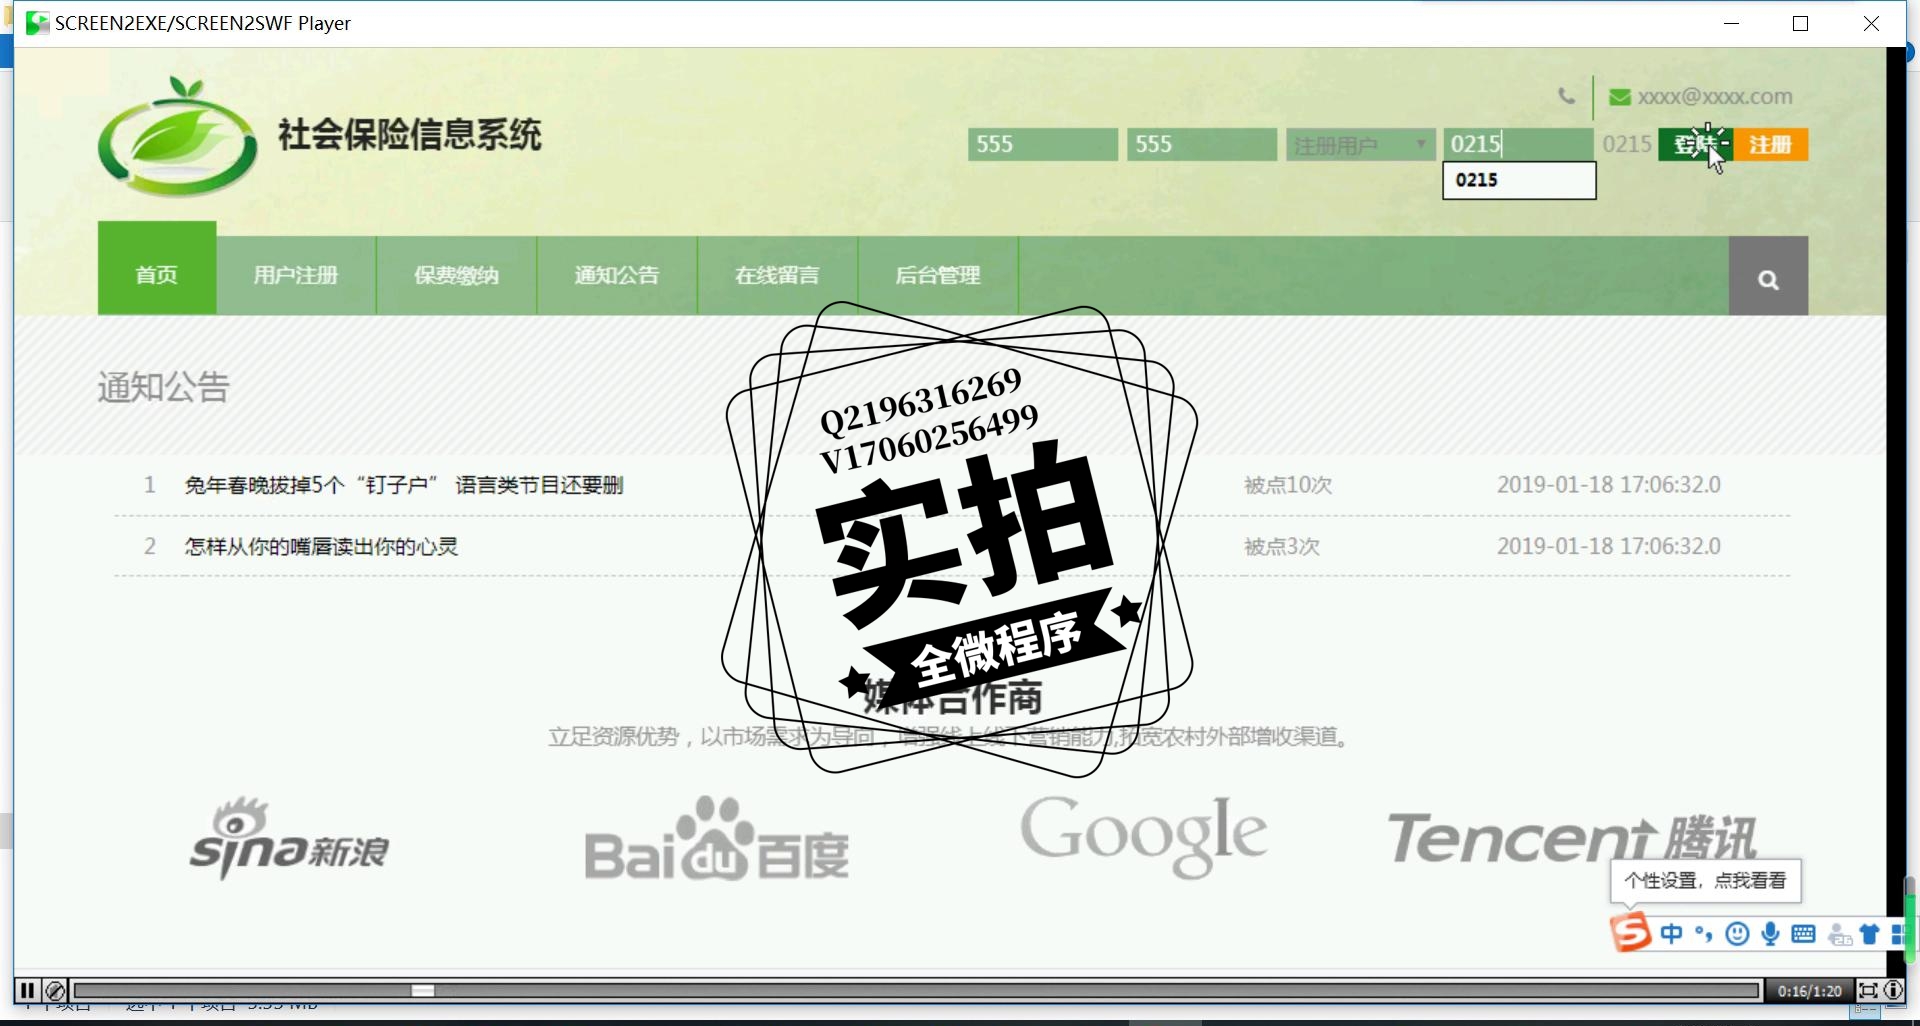Screen dimensions: 1920x1026
Task: Click the phone icon in header
Action: (x=1566, y=96)
